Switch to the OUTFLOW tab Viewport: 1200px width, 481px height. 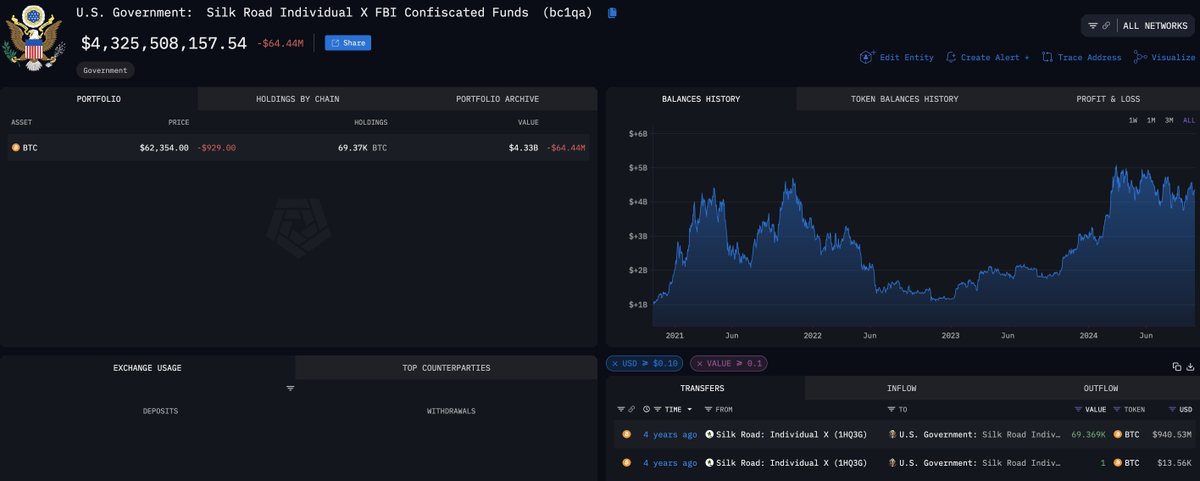click(1100, 388)
